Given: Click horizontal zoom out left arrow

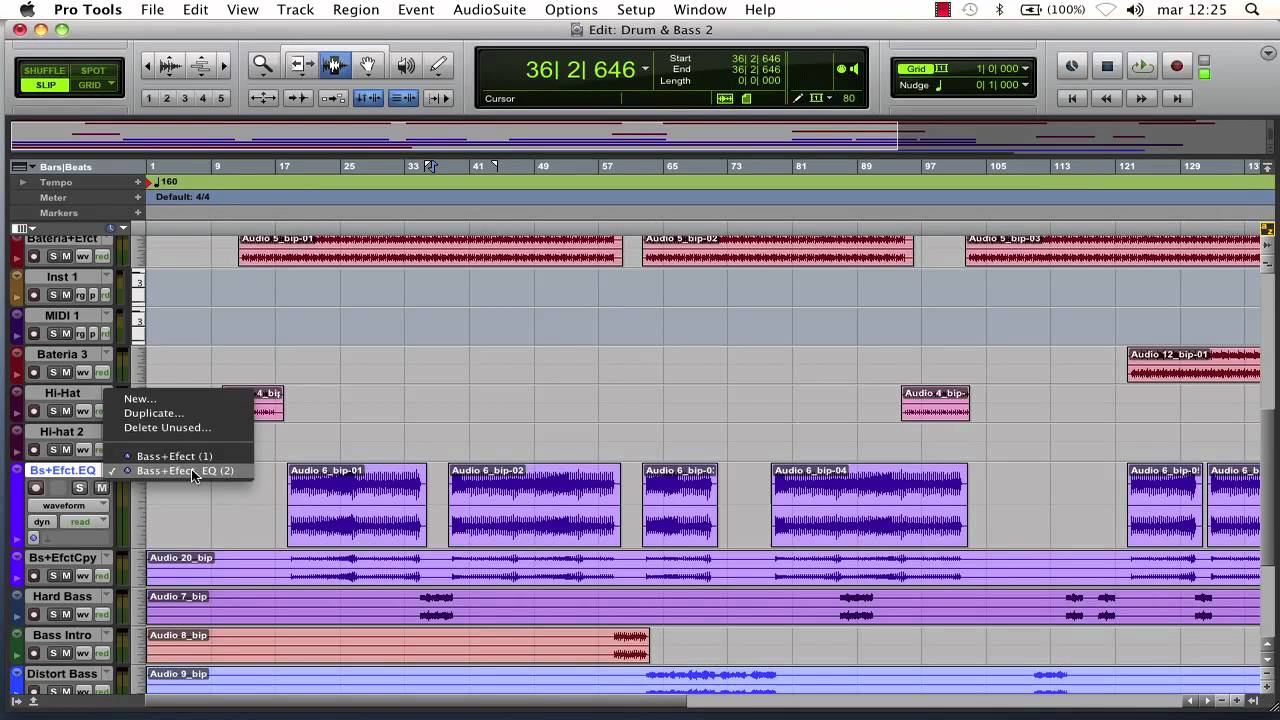Looking at the screenshot, I should click(x=148, y=66).
